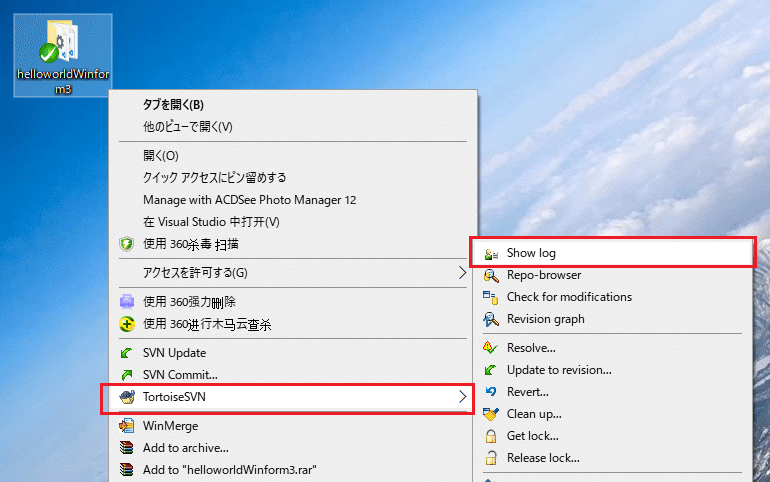
Task: Launch WinMerge from the context menu
Action: (x=170, y=426)
